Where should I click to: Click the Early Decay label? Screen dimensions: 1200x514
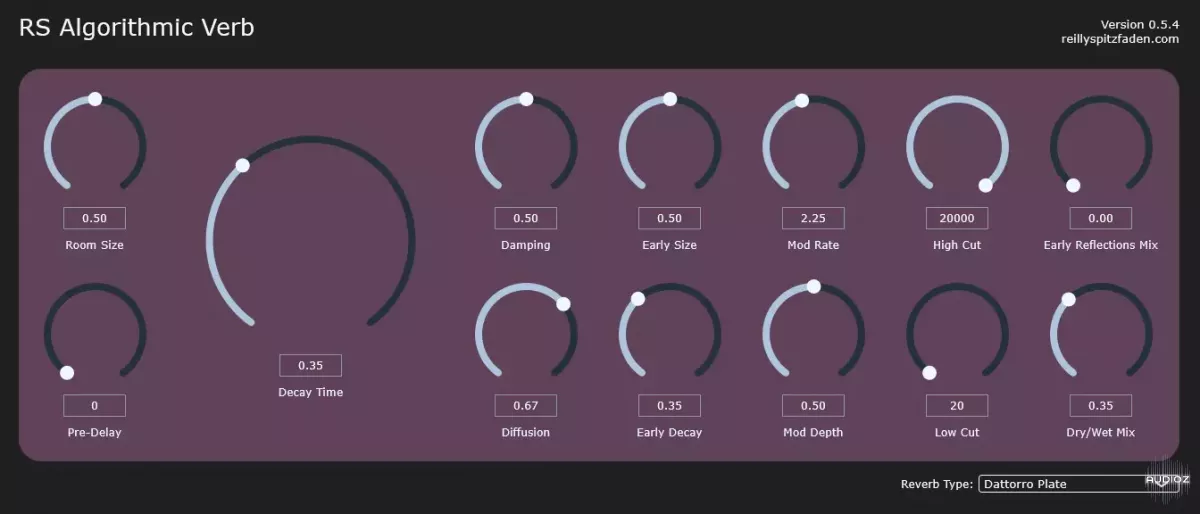669,433
